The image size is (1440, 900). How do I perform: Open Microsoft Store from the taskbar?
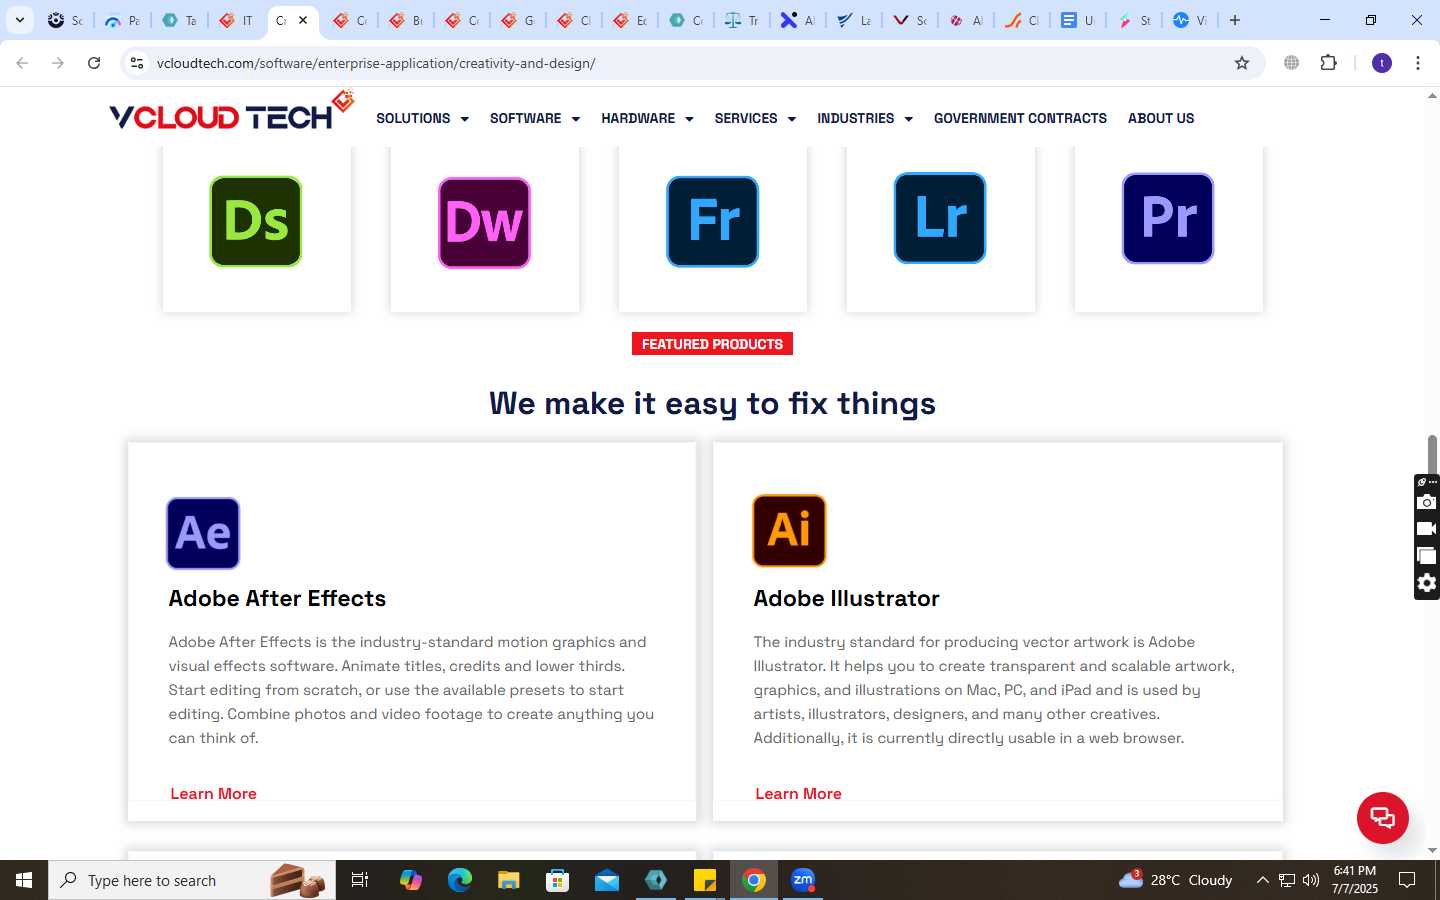558,880
